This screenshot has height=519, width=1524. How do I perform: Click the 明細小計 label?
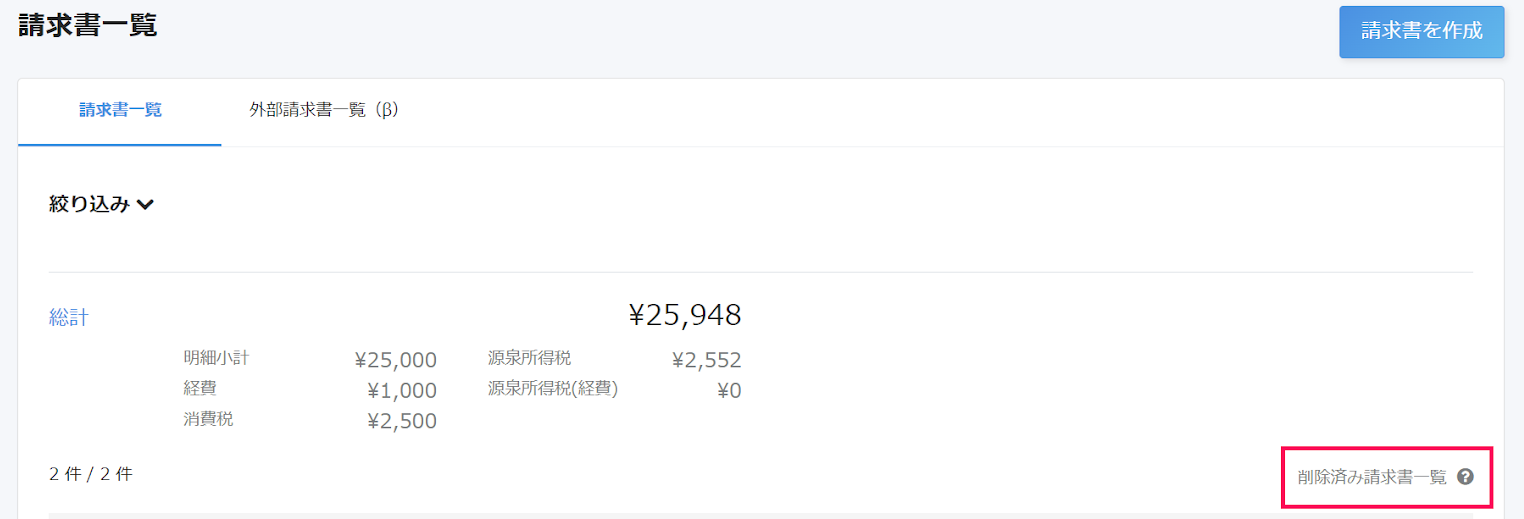[216, 358]
